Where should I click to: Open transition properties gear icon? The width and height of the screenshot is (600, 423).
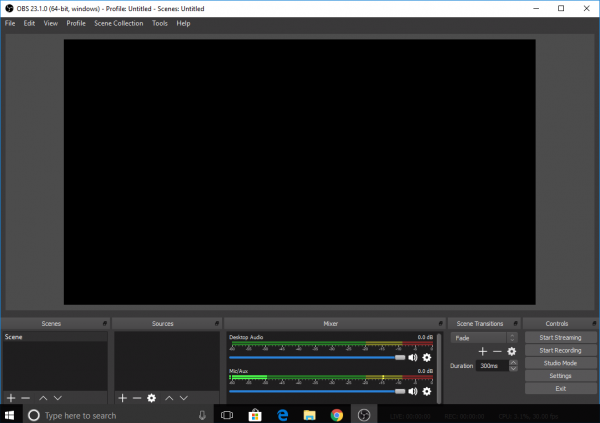point(511,351)
